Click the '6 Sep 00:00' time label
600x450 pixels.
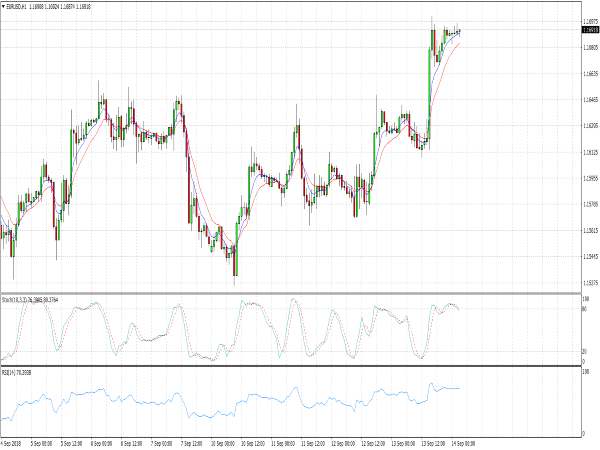(101, 443)
